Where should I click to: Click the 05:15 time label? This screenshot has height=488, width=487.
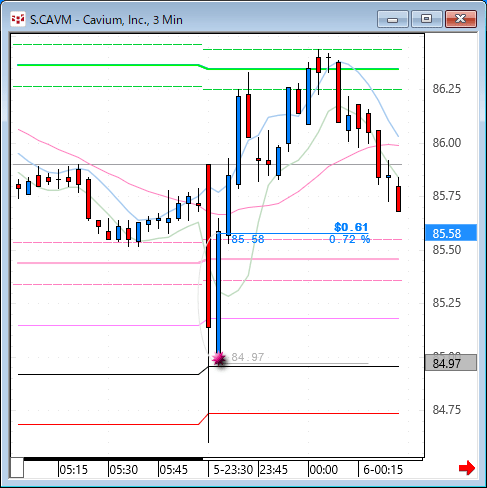pyautogui.click(x=74, y=470)
